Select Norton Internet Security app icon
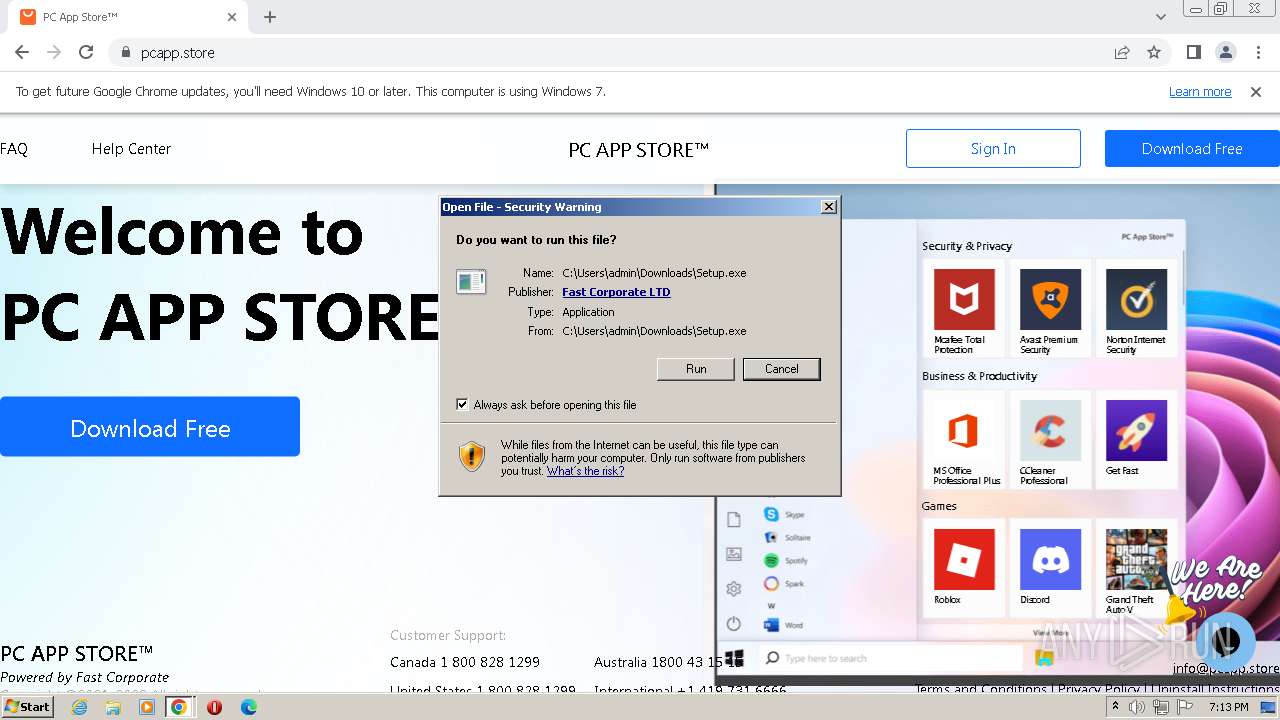 1136,299
